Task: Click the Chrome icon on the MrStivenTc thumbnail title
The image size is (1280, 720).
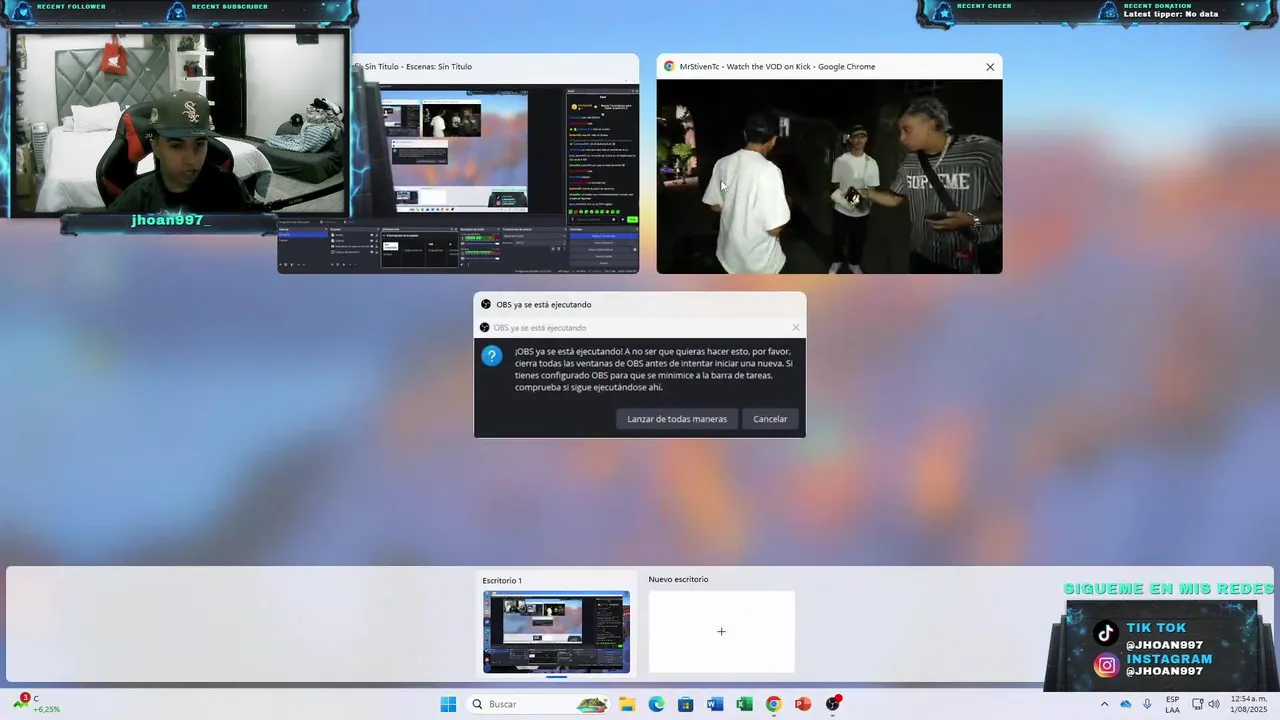Action: pyautogui.click(x=669, y=67)
